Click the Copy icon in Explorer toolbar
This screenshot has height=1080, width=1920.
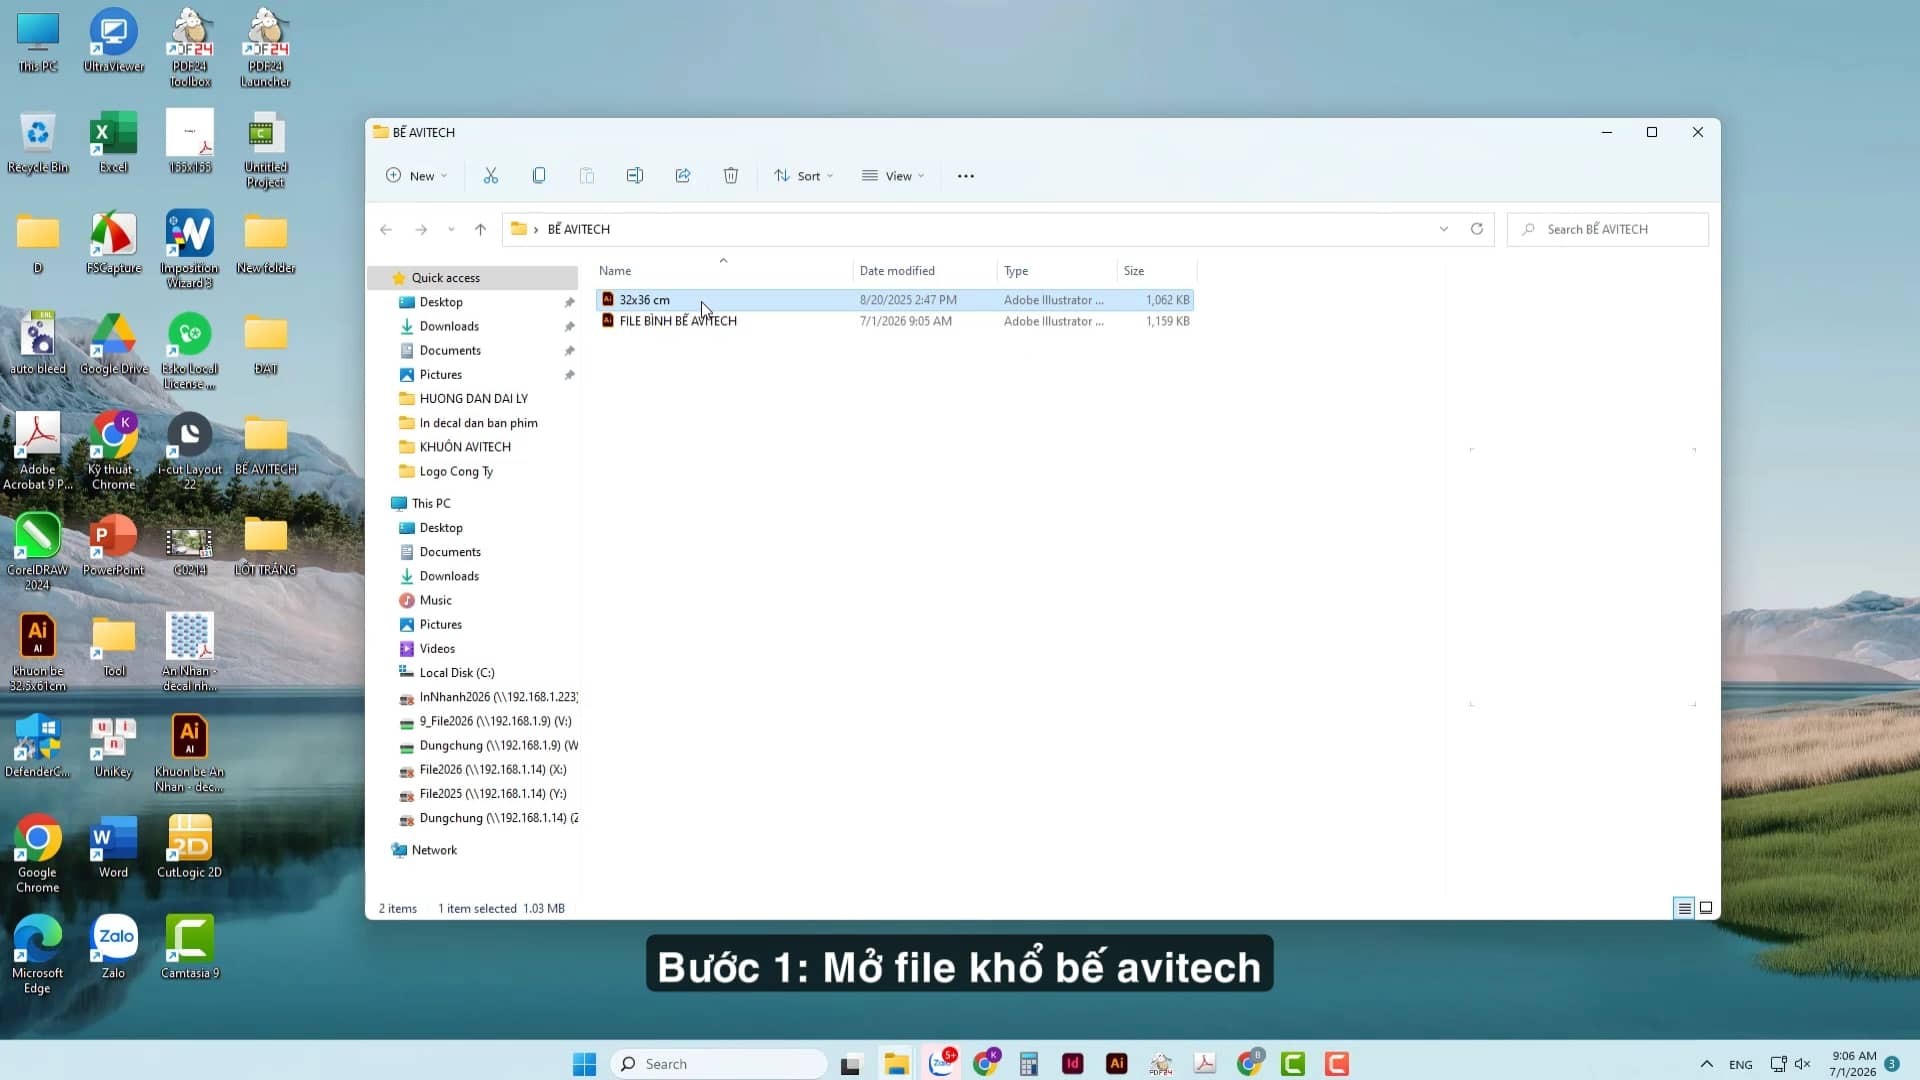click(539, 176)
